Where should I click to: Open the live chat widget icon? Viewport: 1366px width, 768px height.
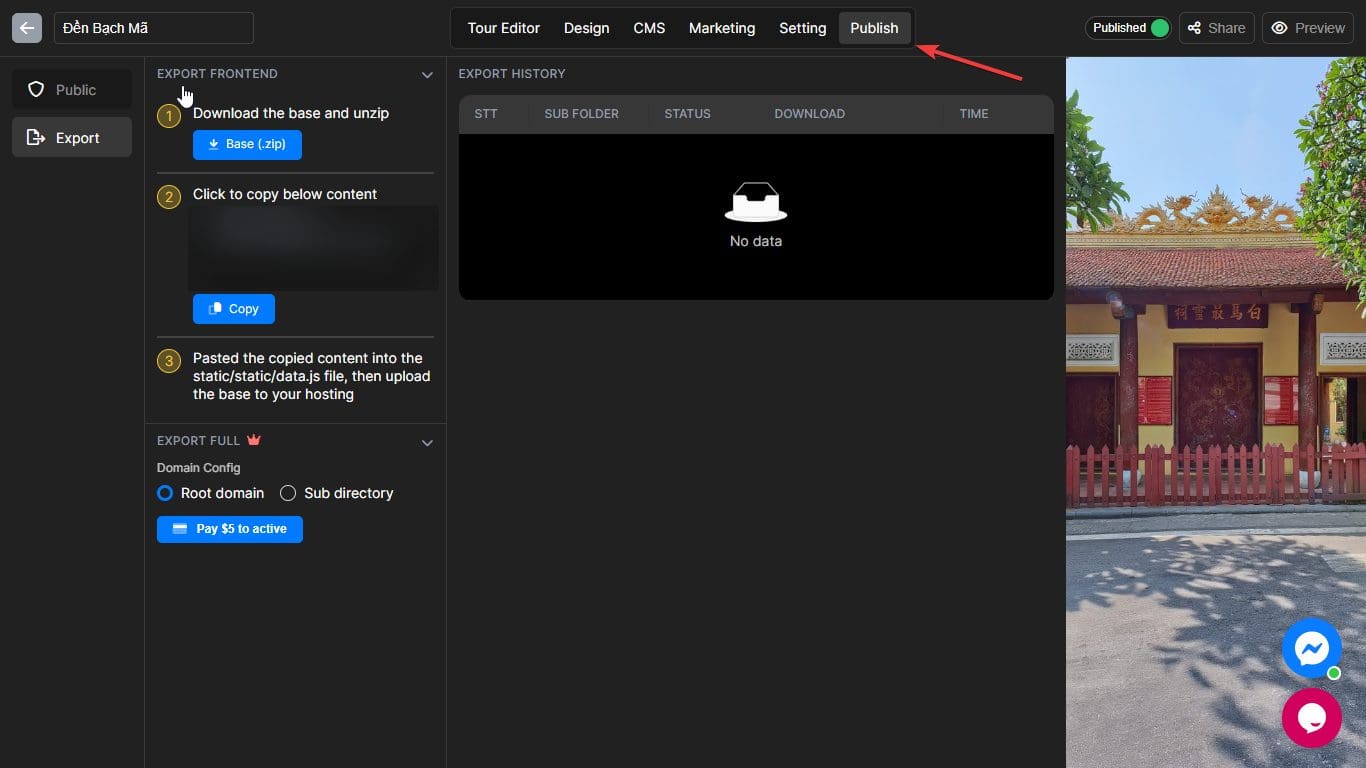1311,717
